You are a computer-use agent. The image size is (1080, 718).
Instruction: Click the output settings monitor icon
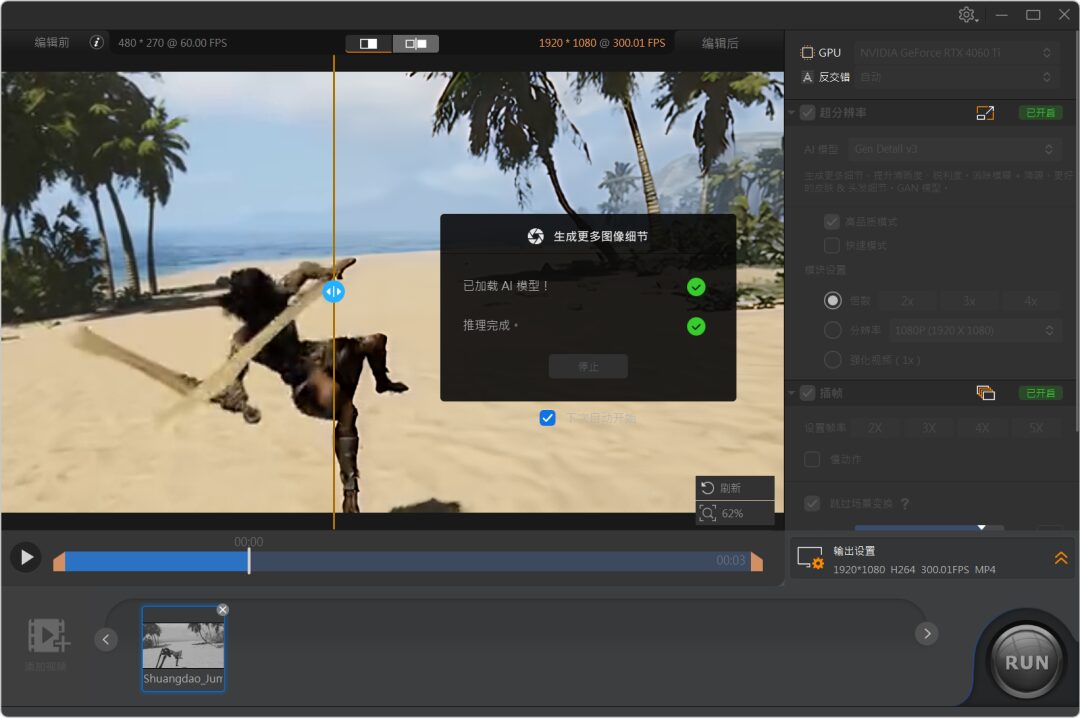tap(810, 558)
